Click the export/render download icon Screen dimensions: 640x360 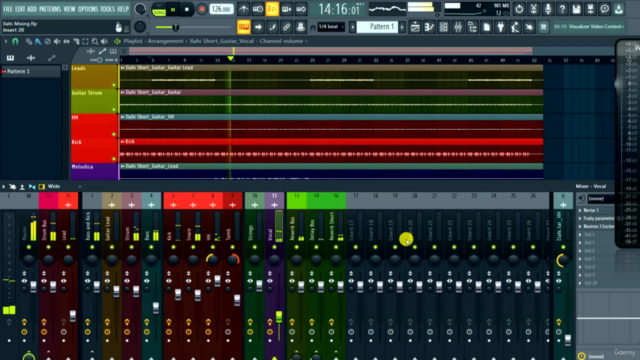coord(619,9)
